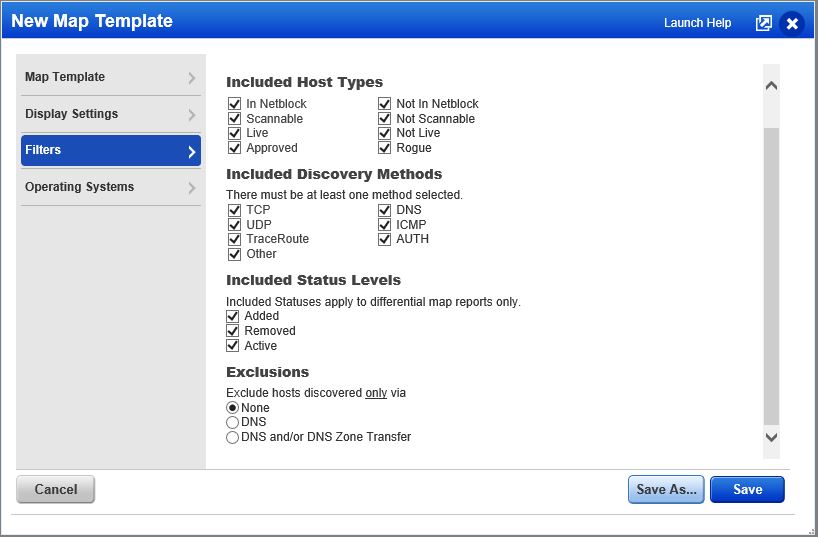Image resolution: width=818 pixels, height=537 pixels.
Task: Click the Save button
Action: point(747,489)
